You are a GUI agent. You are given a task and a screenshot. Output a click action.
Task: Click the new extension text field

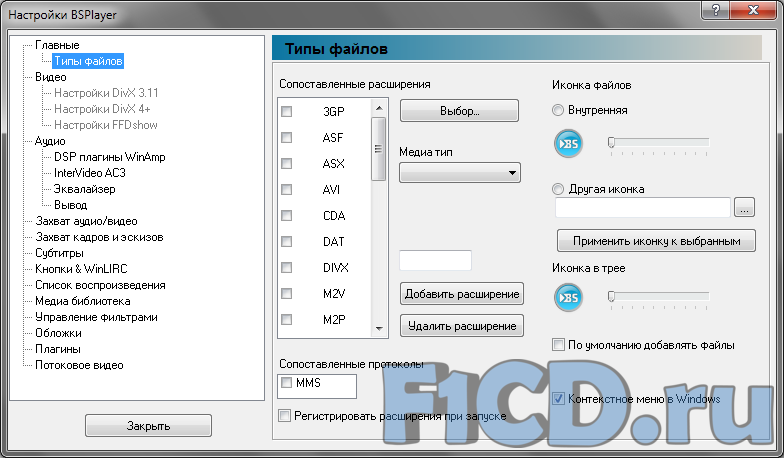pos(436,260)
